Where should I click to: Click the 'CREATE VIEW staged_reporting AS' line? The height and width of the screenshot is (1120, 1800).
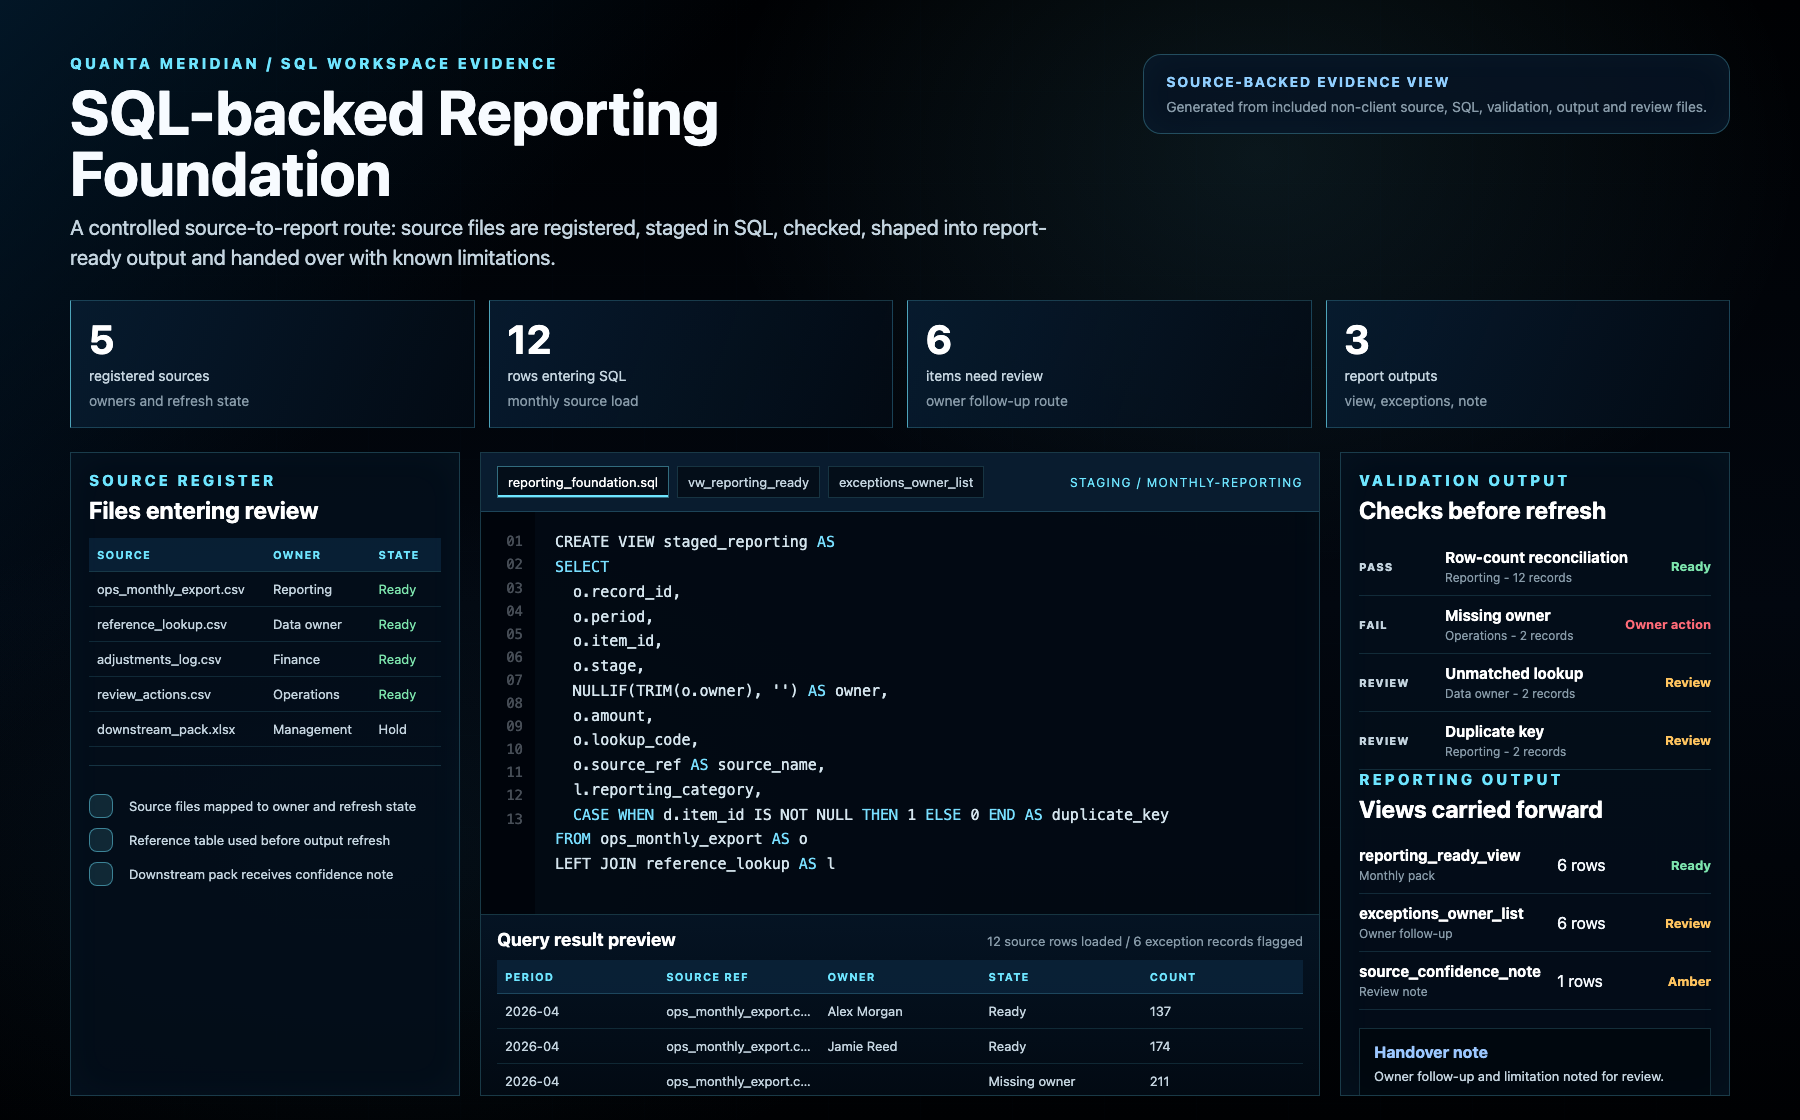click(694, 541)
